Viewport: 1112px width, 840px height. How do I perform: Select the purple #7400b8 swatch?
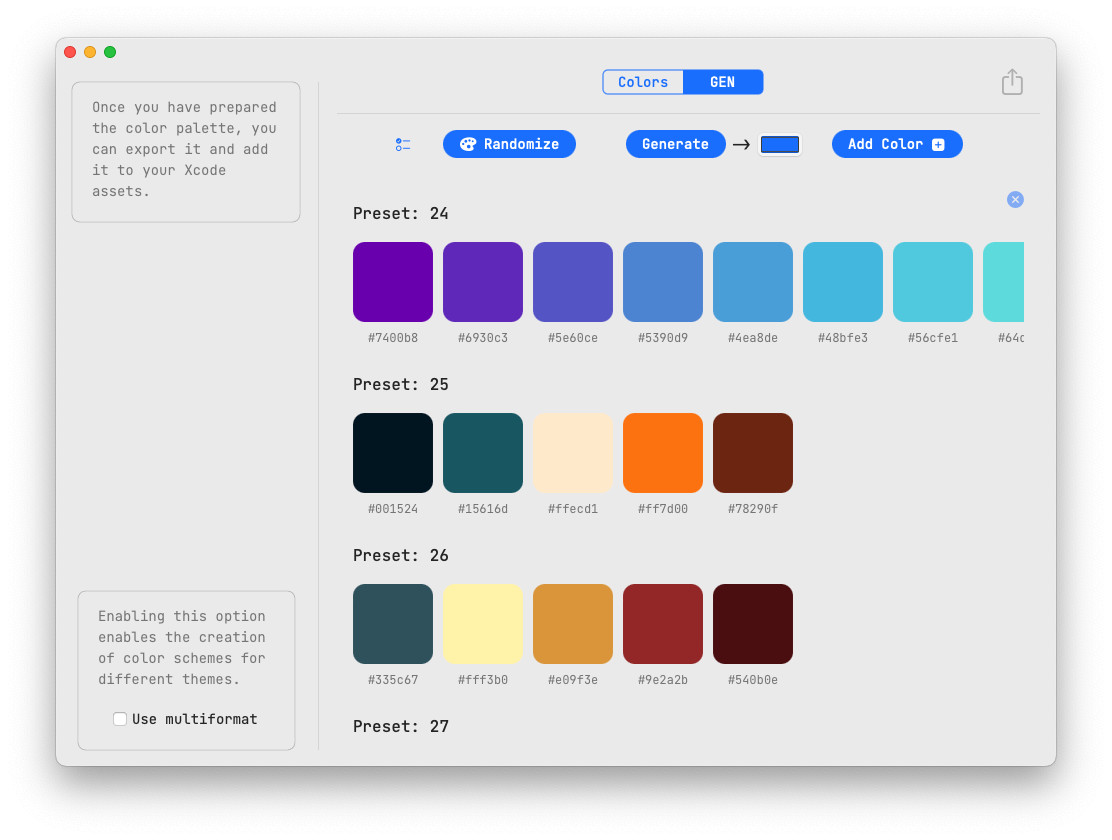(x=393, y=282)
